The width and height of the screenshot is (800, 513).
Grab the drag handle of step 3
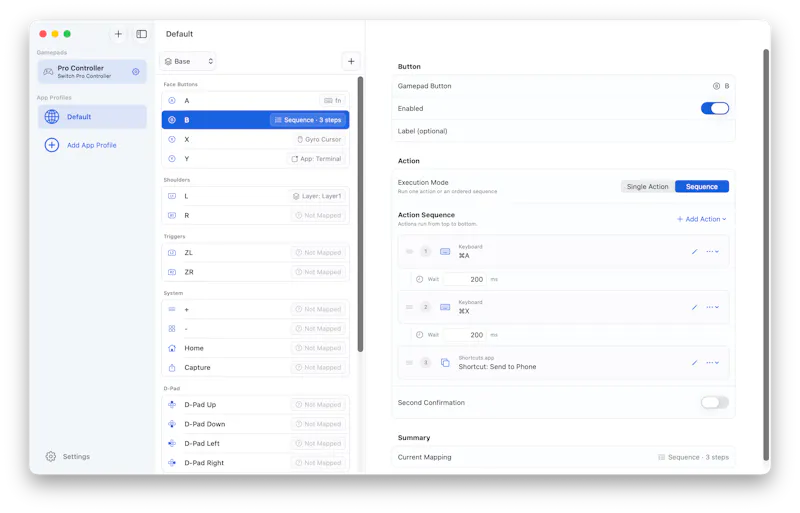(409, 363)
